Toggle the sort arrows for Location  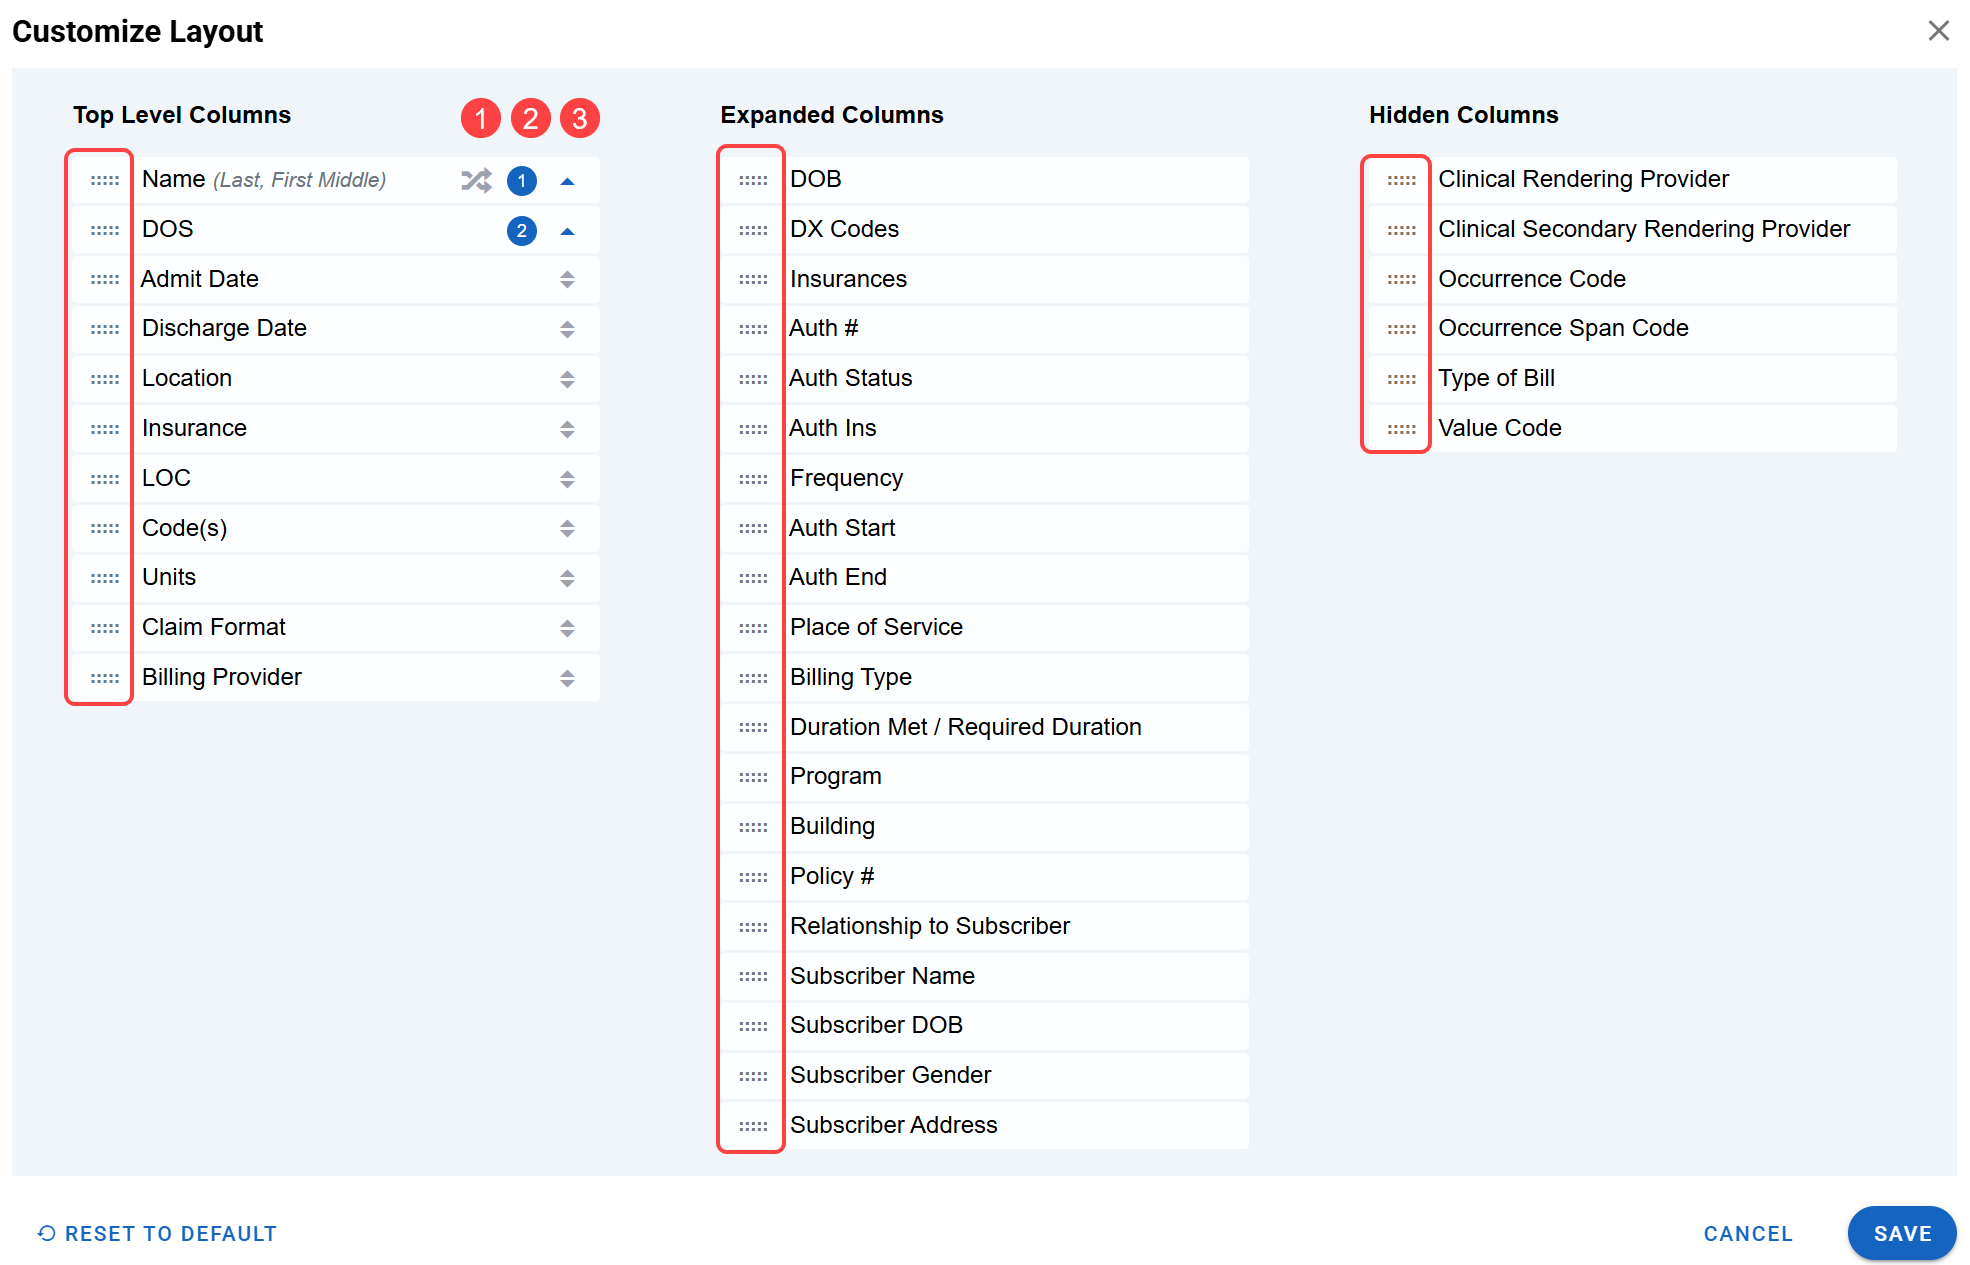567,379
